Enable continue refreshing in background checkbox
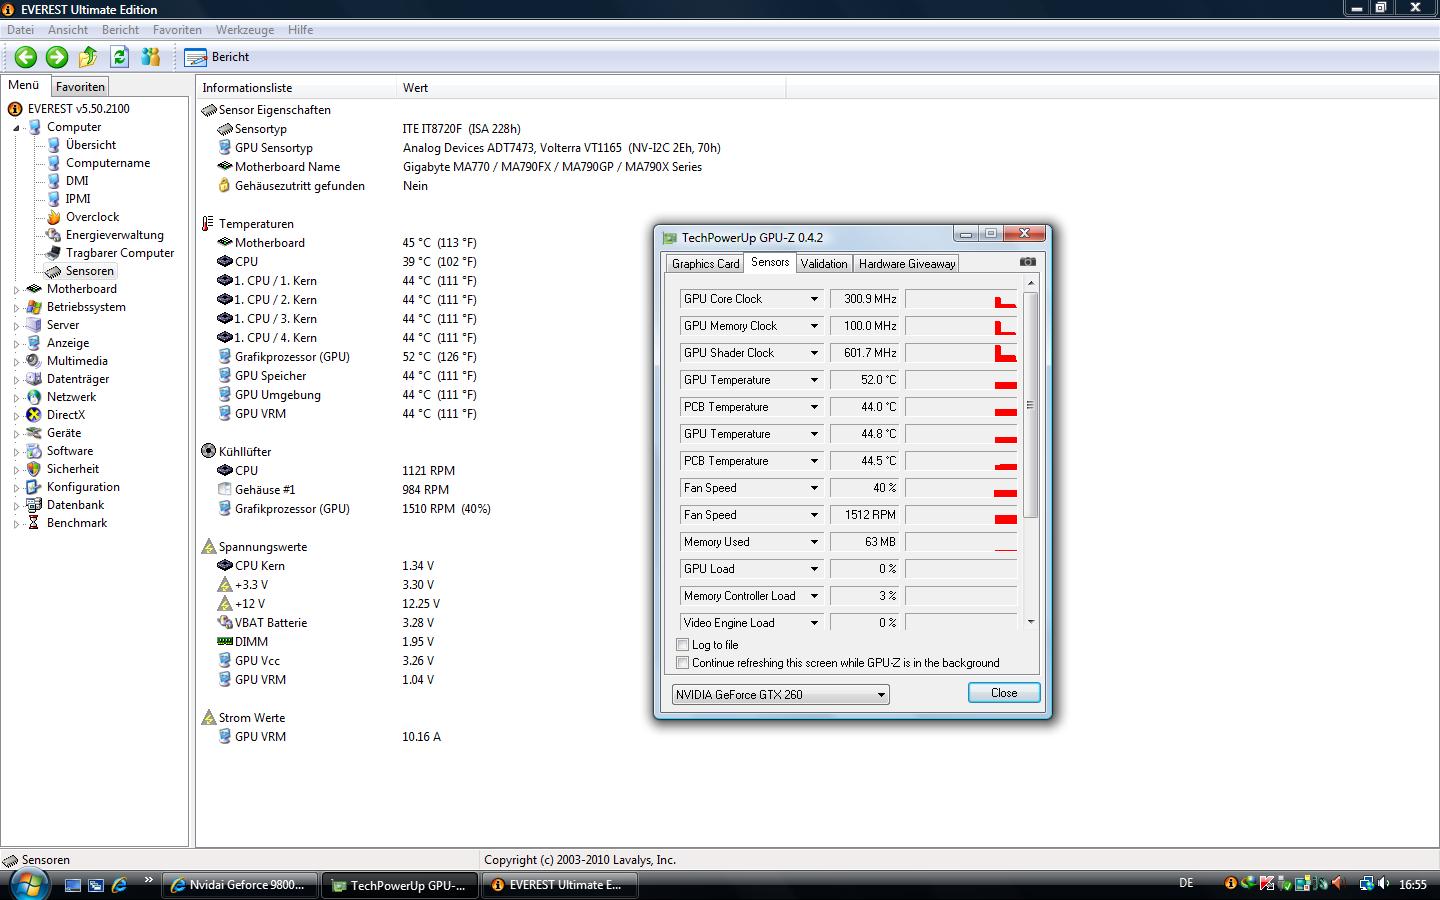 pyautogui.click(x=683, y=663)
